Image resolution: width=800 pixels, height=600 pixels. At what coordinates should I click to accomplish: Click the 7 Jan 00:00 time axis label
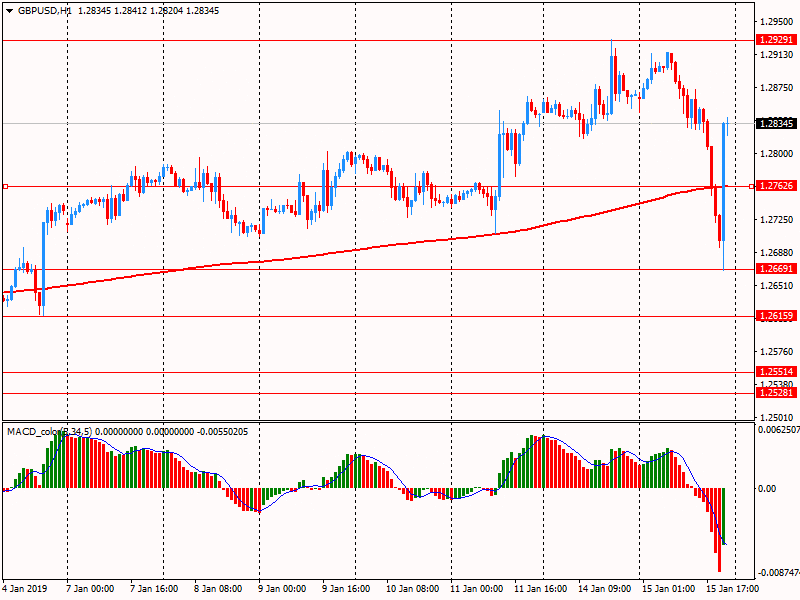coord(89,589)
